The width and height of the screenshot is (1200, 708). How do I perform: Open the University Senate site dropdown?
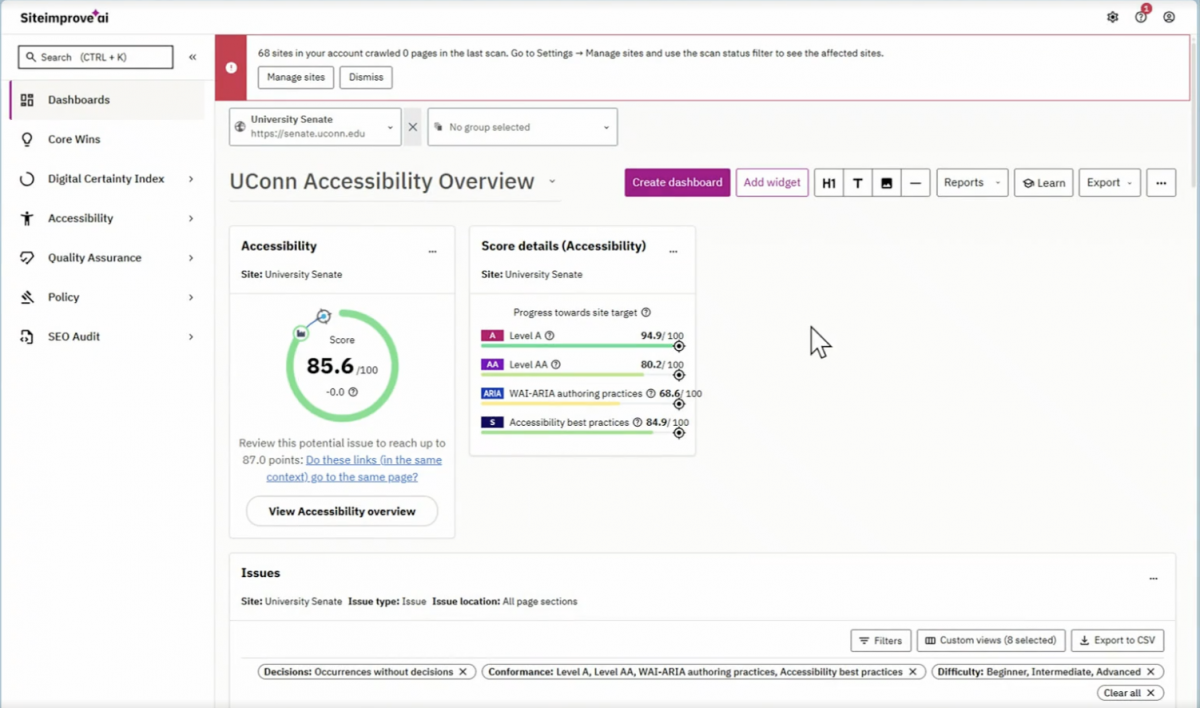315,127
